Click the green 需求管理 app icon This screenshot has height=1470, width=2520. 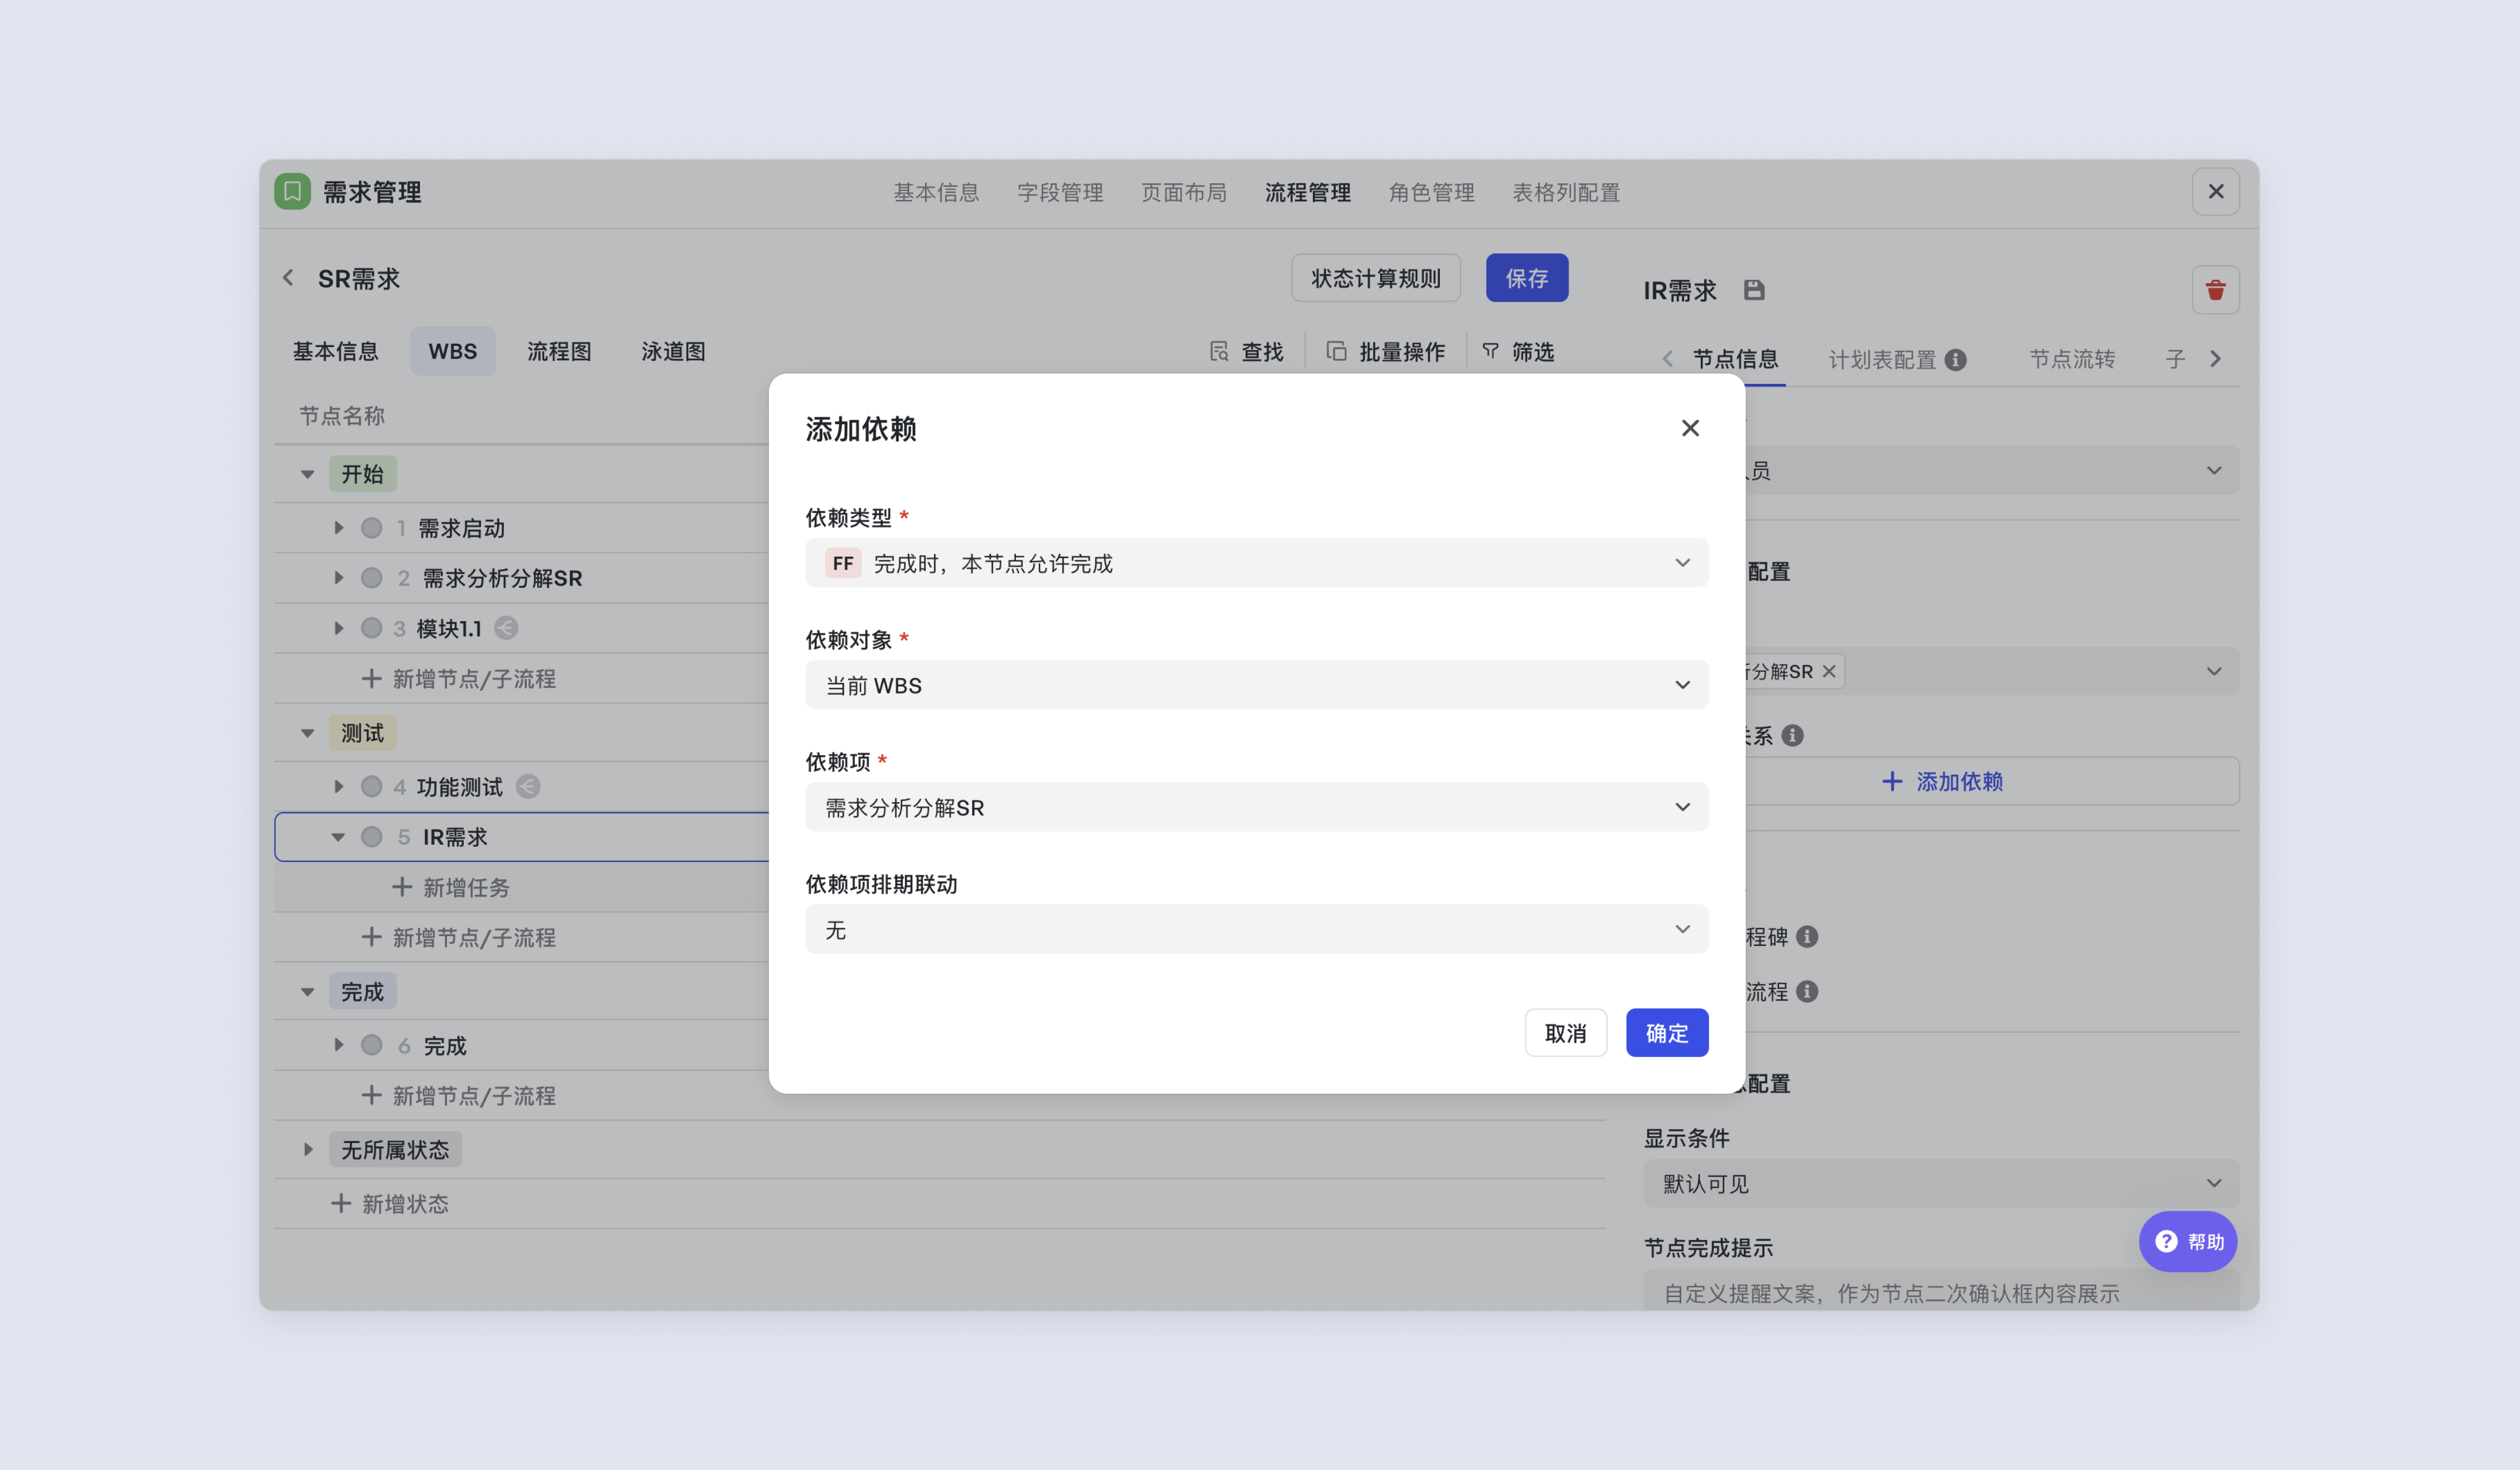(x=292, y=191)
